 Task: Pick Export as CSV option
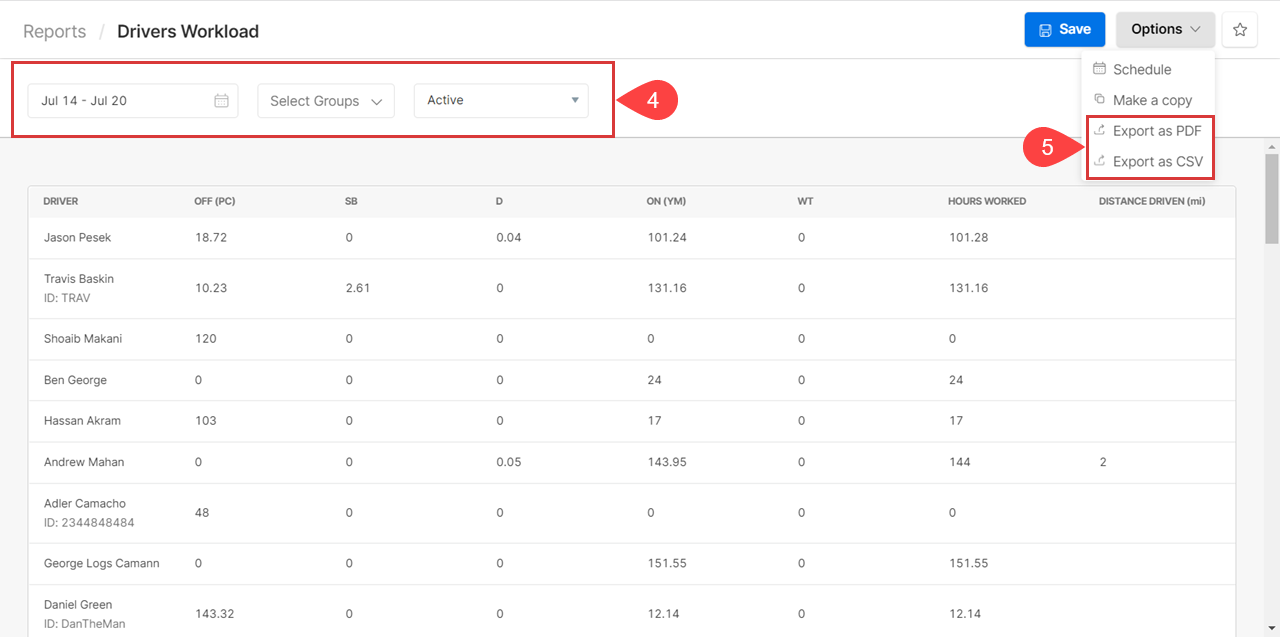(x=1157, y=162)
